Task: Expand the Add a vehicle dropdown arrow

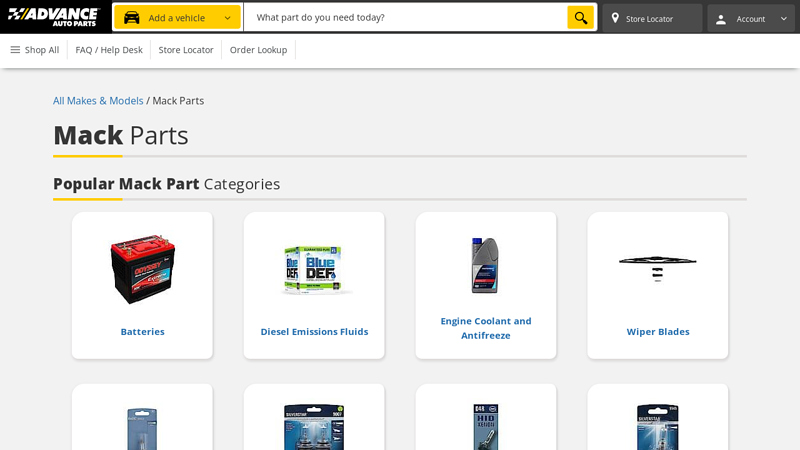Action: [x=228, y=18]
